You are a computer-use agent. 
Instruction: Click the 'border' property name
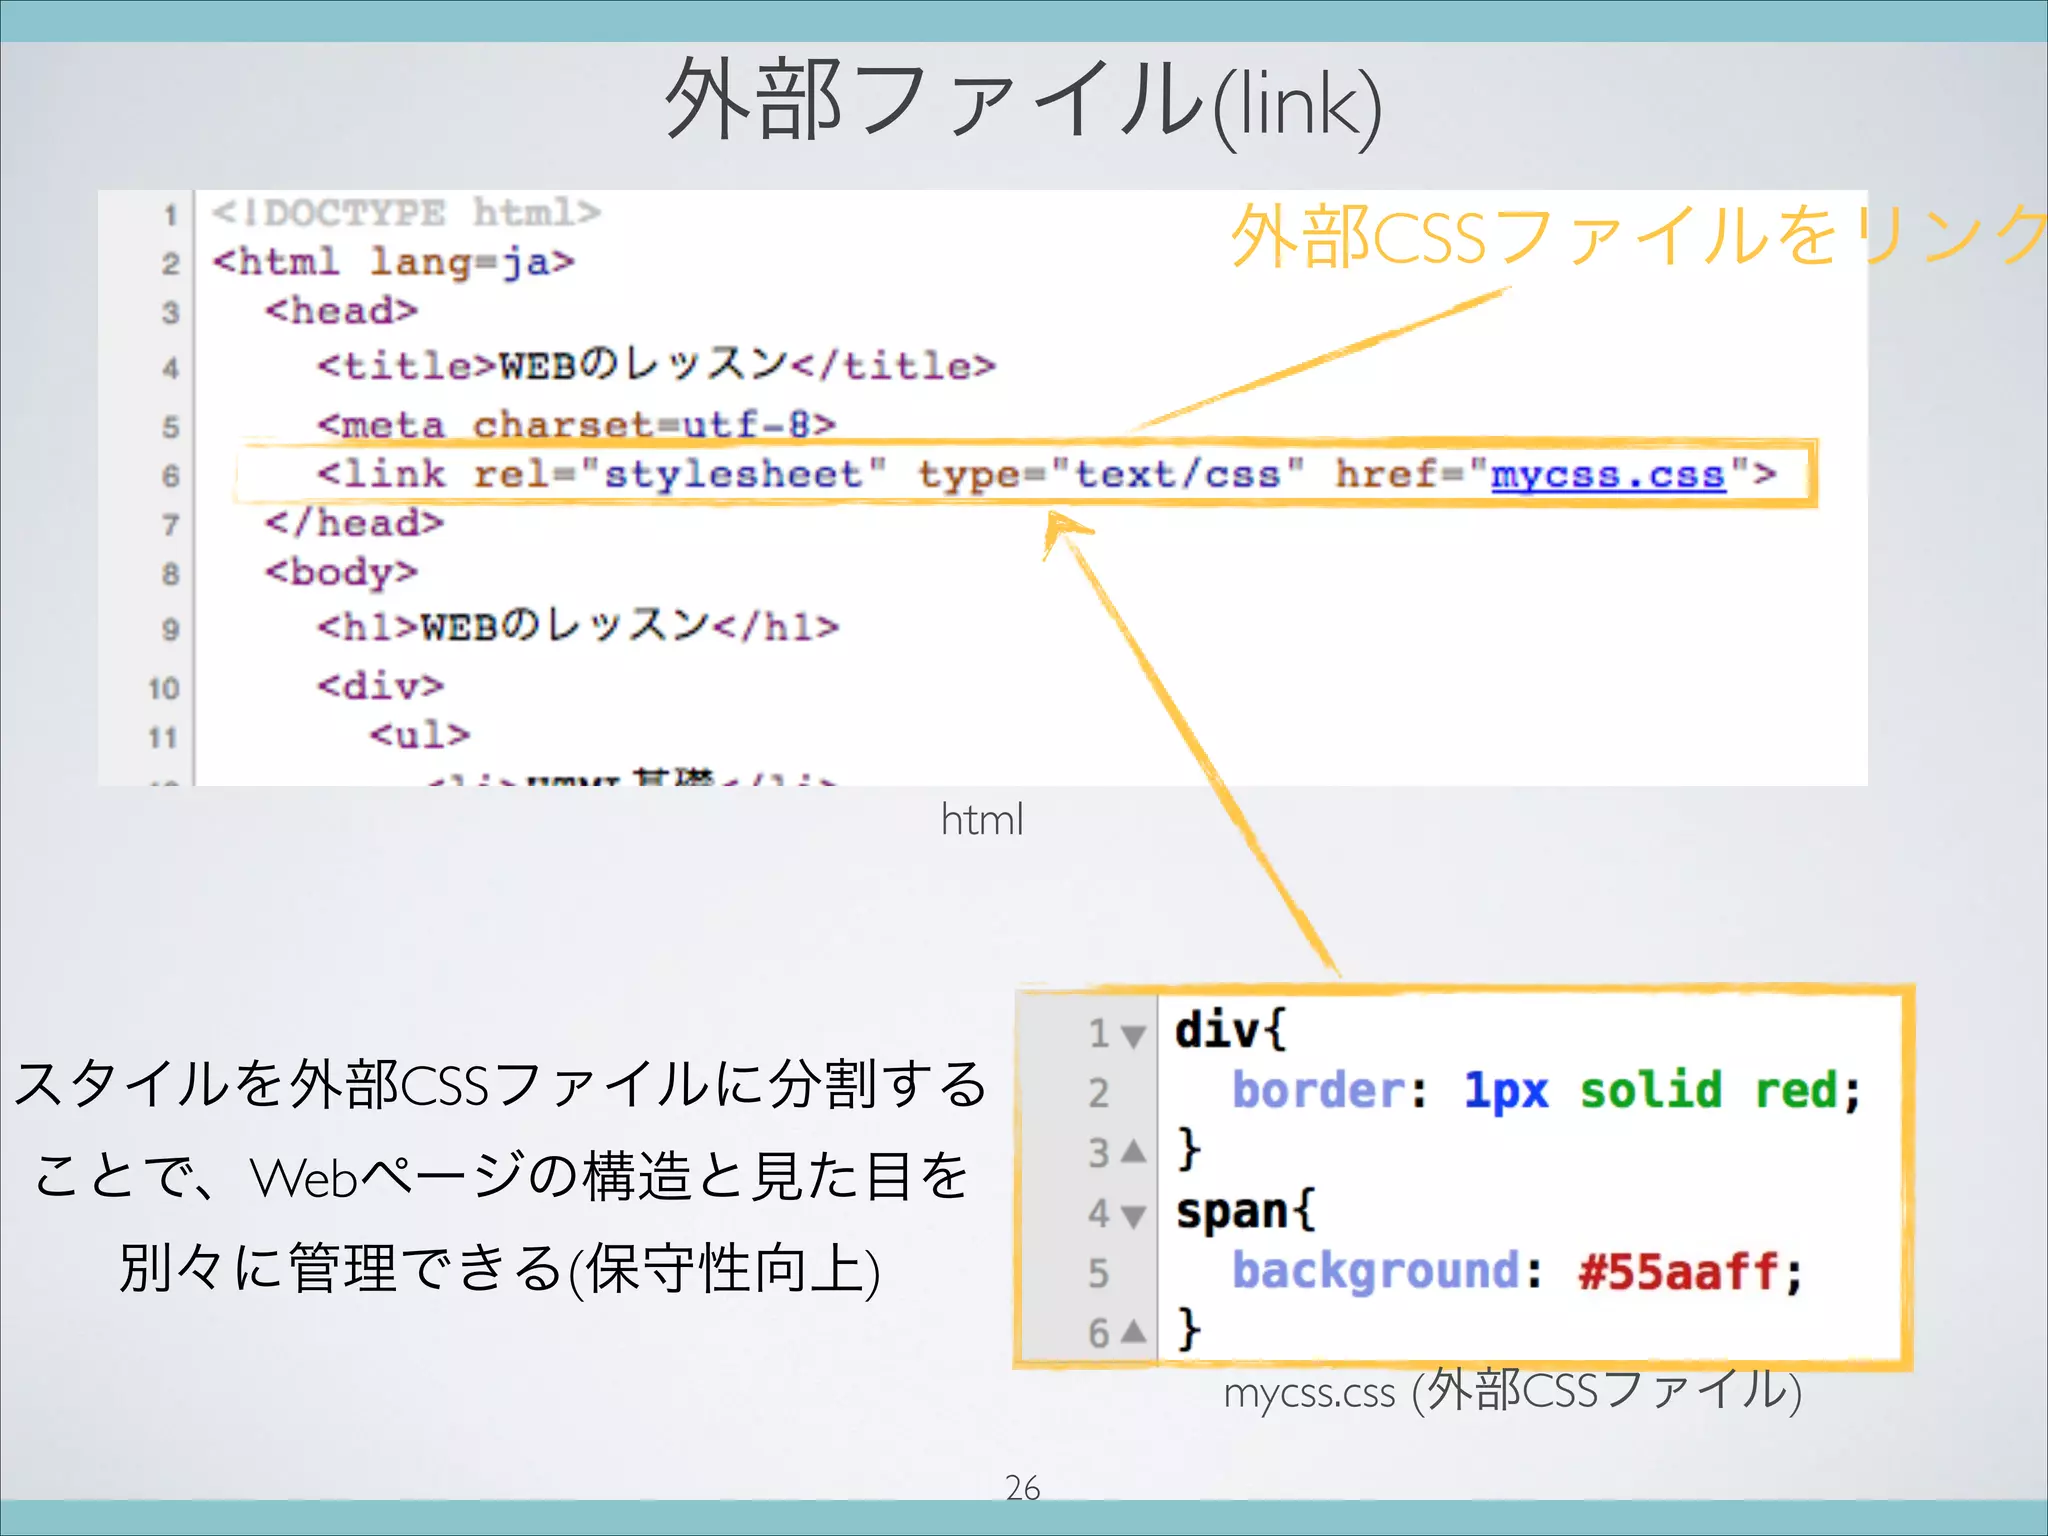[x=1318, y=1090]
